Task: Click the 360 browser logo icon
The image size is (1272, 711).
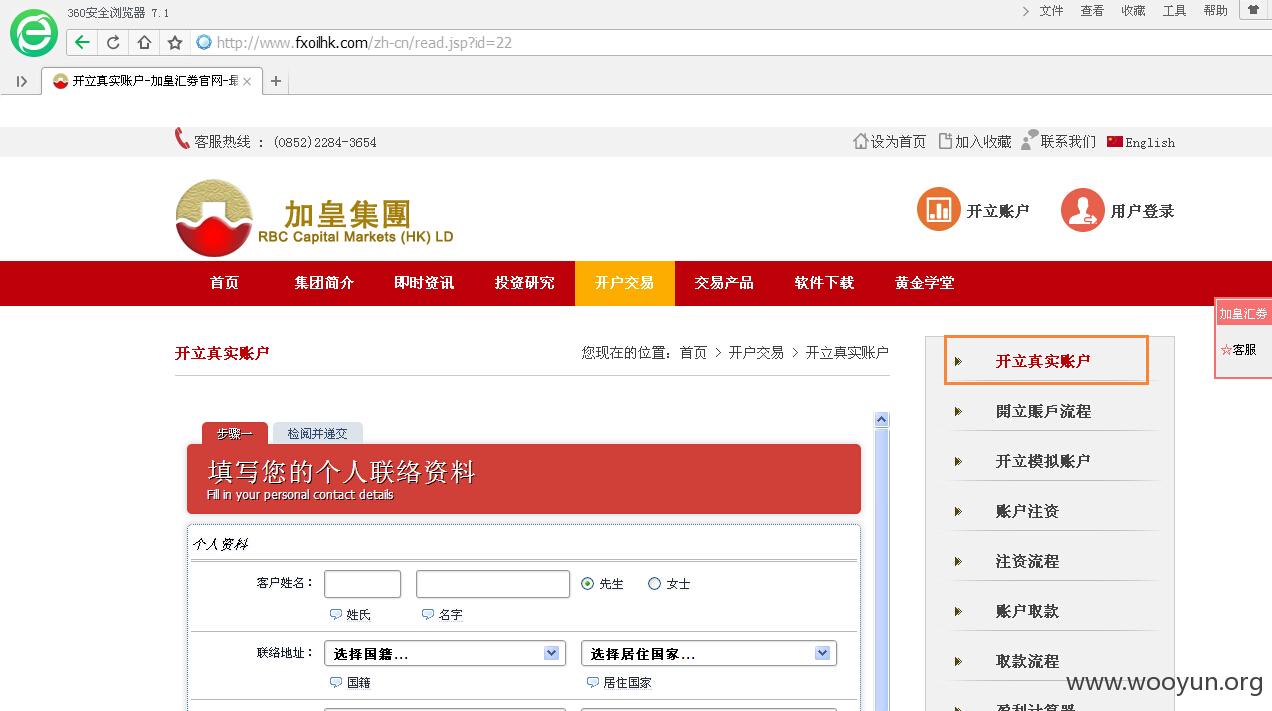Action: pos(34,33)
